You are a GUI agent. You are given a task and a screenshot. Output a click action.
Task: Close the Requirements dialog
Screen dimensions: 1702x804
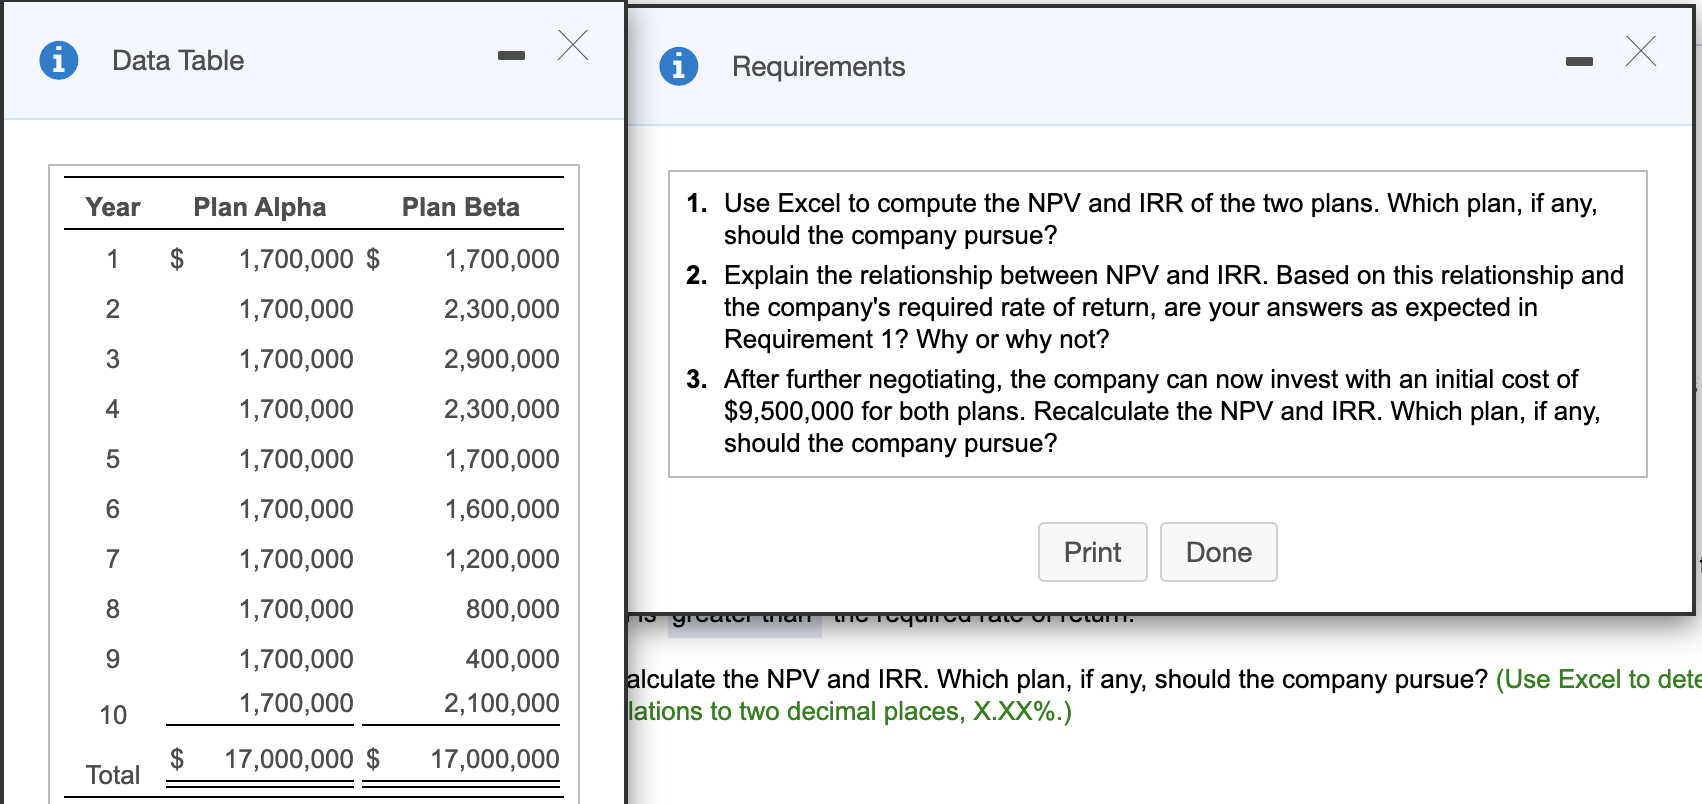(1641, 51)
